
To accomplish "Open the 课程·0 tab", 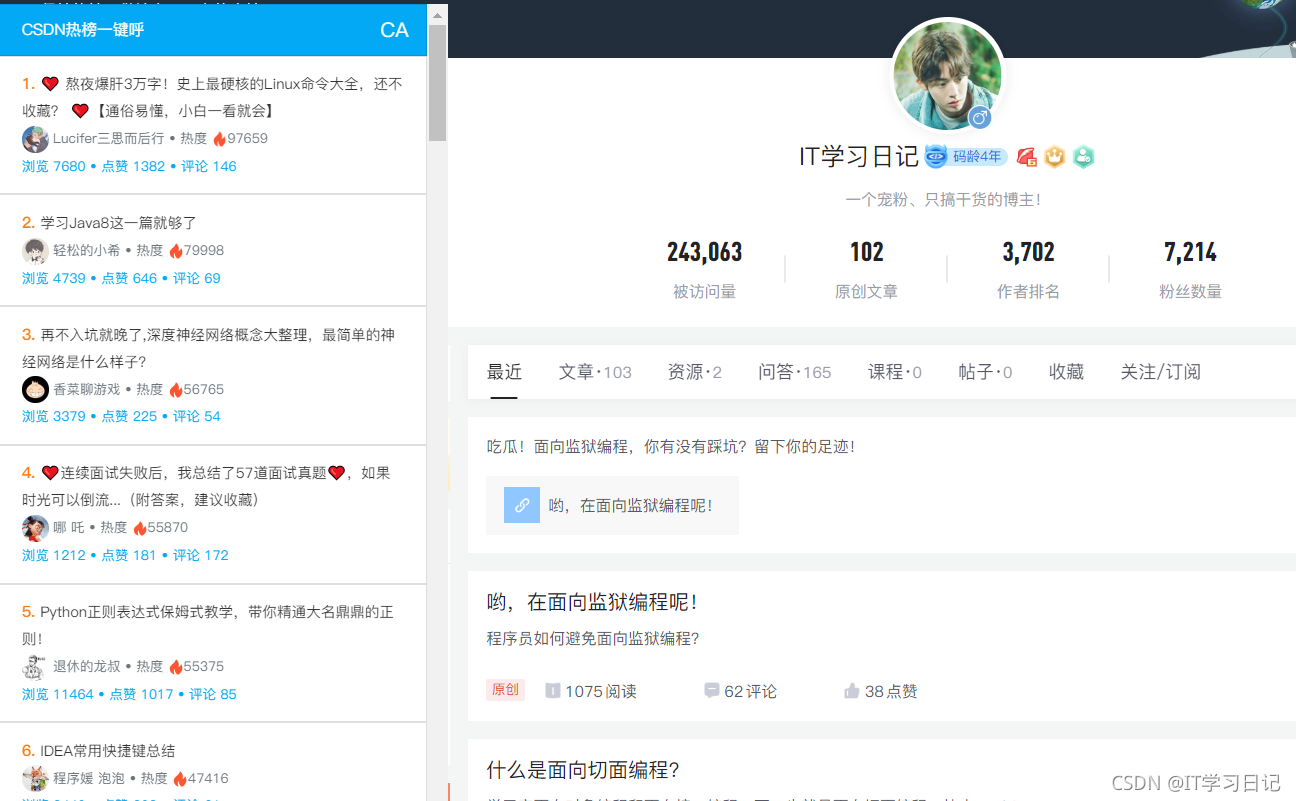I will click(x=895, y=372).
